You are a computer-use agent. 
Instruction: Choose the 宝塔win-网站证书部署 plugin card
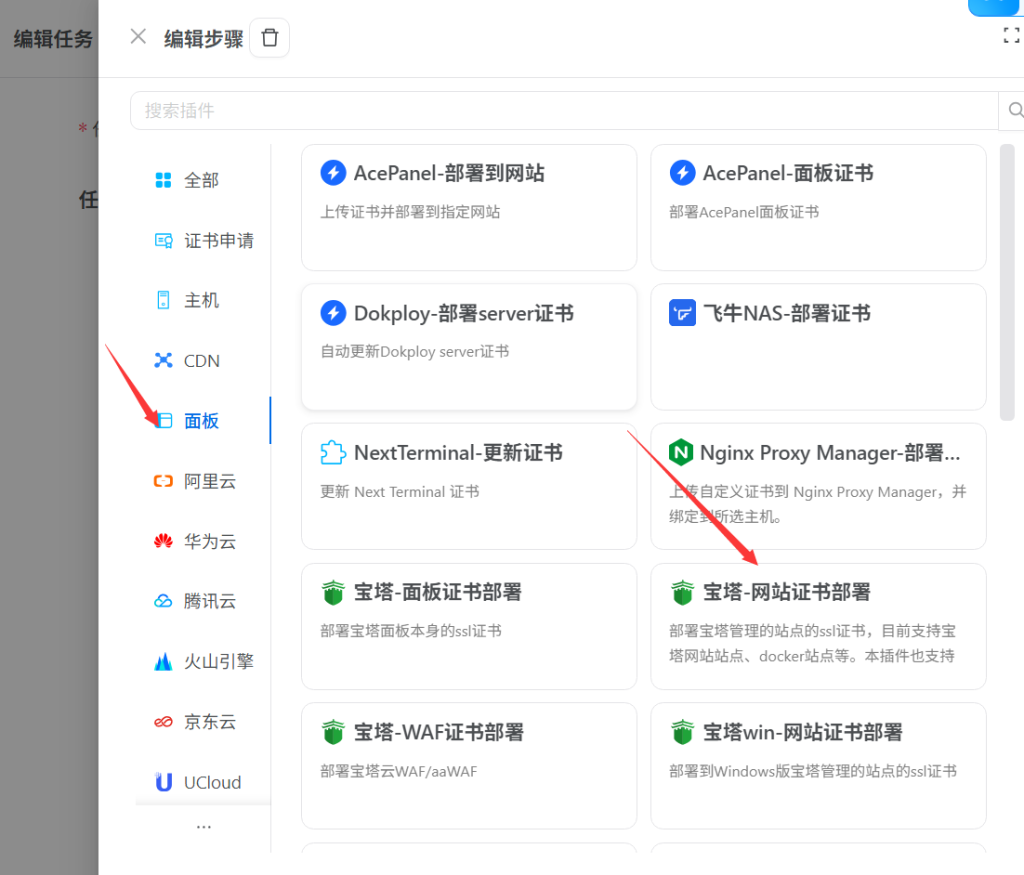(818, 766)
